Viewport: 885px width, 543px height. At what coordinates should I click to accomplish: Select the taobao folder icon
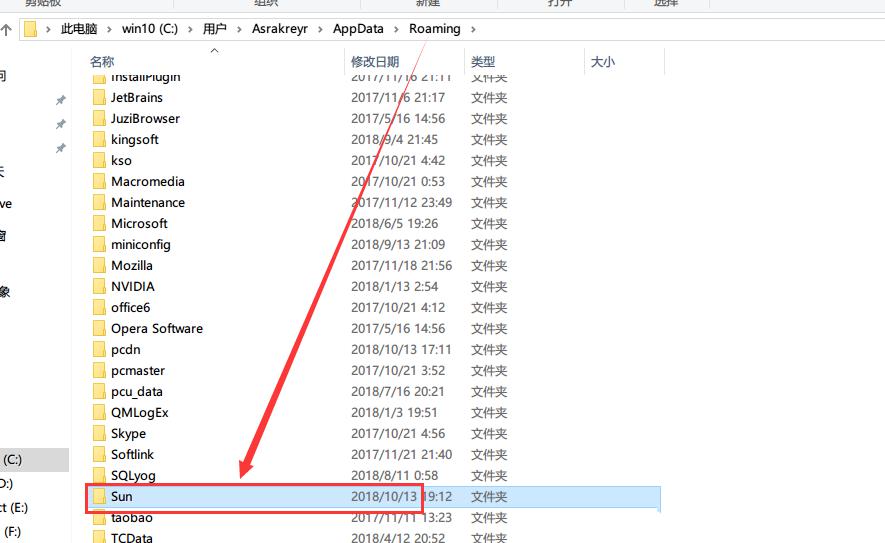coord(99,518)
